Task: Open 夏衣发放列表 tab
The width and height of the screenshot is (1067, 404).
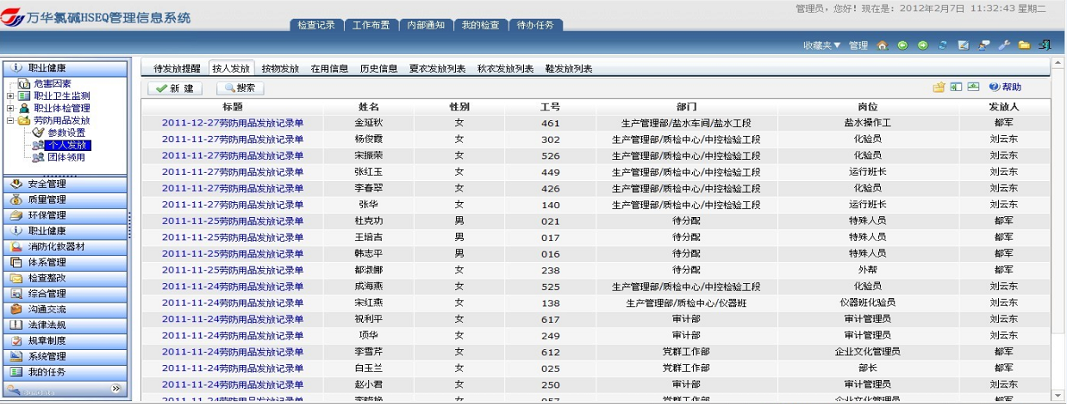Action: click(438, 69)
